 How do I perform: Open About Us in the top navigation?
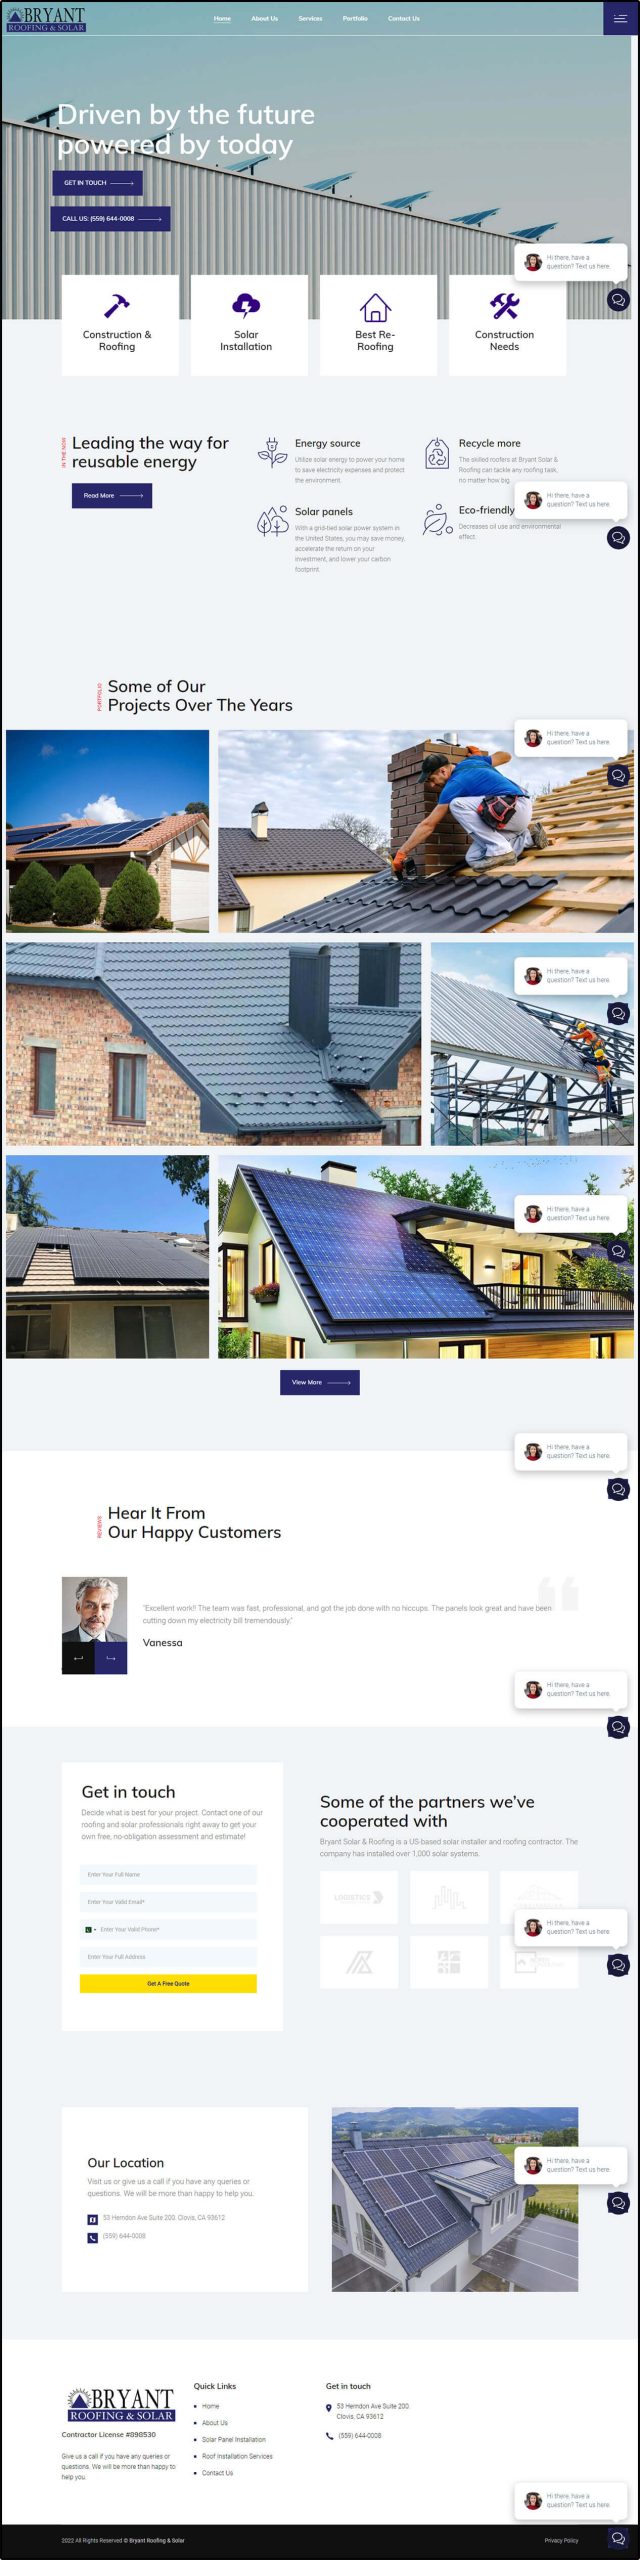265,18
